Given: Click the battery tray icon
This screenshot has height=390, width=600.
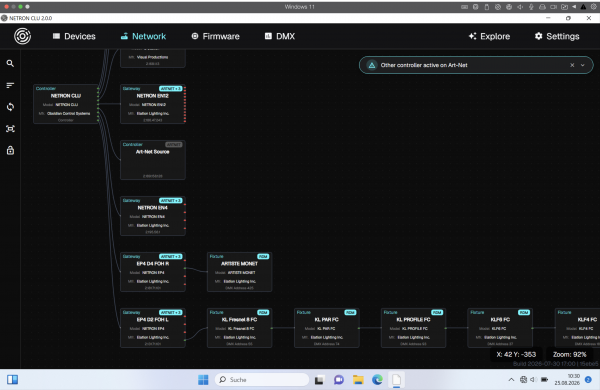Looking at the screenshot, I should 544,380.
